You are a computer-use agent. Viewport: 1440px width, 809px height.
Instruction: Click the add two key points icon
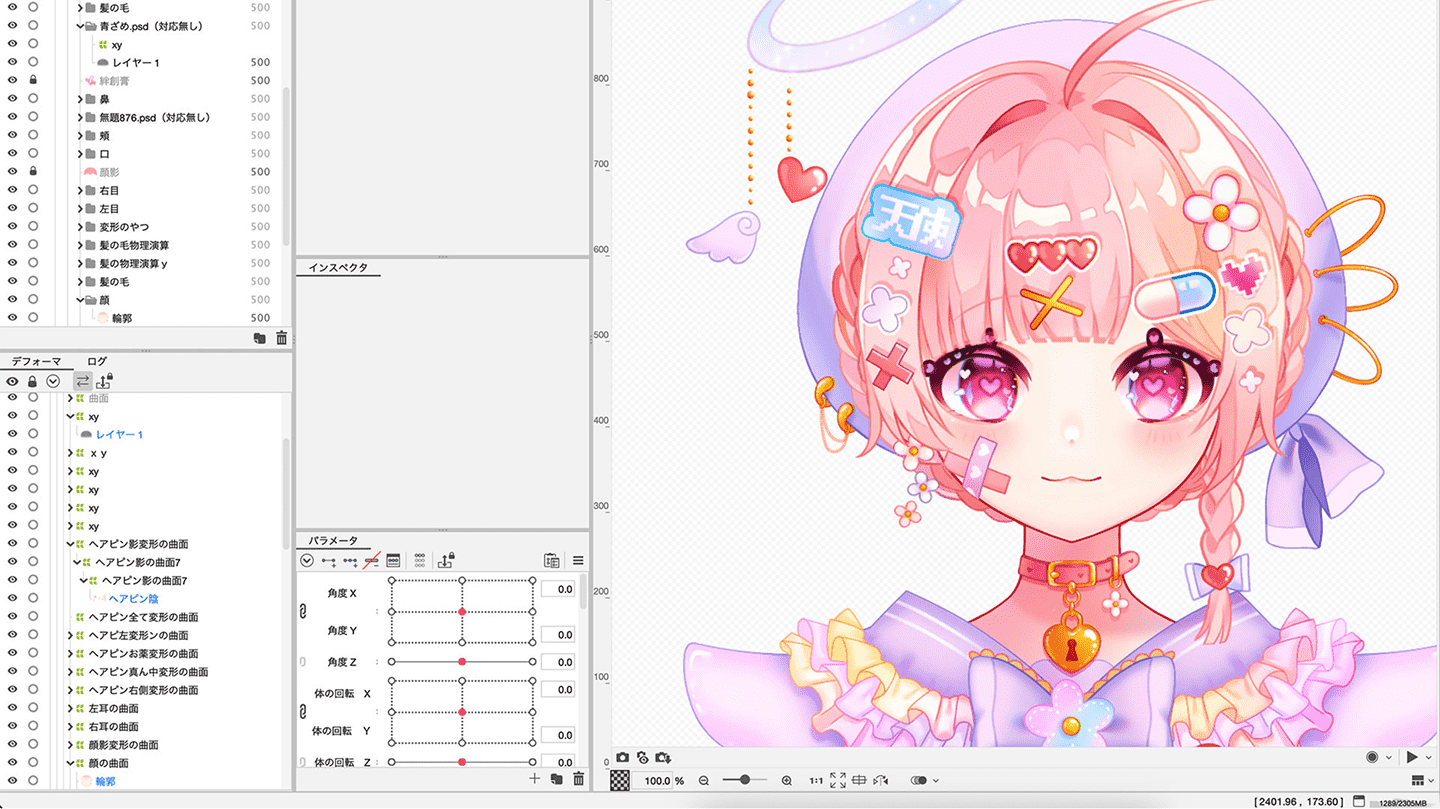(x=328, y=561)
